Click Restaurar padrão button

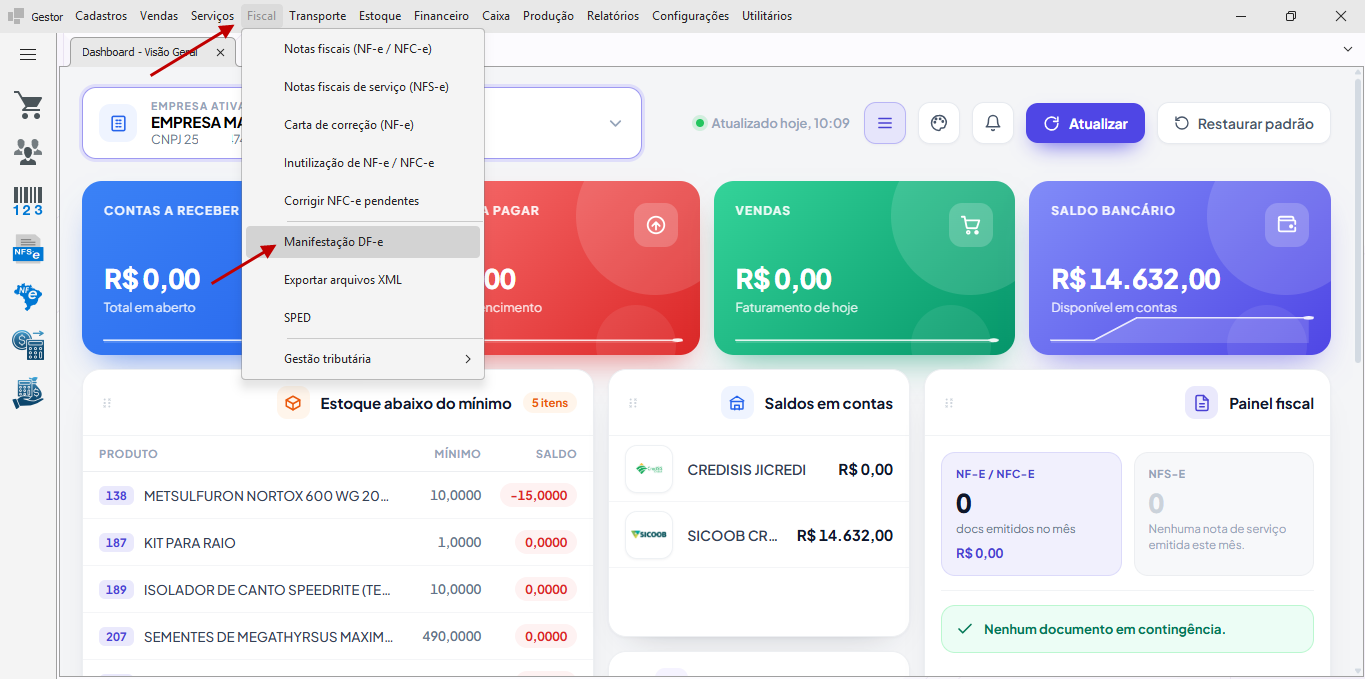1244,123
